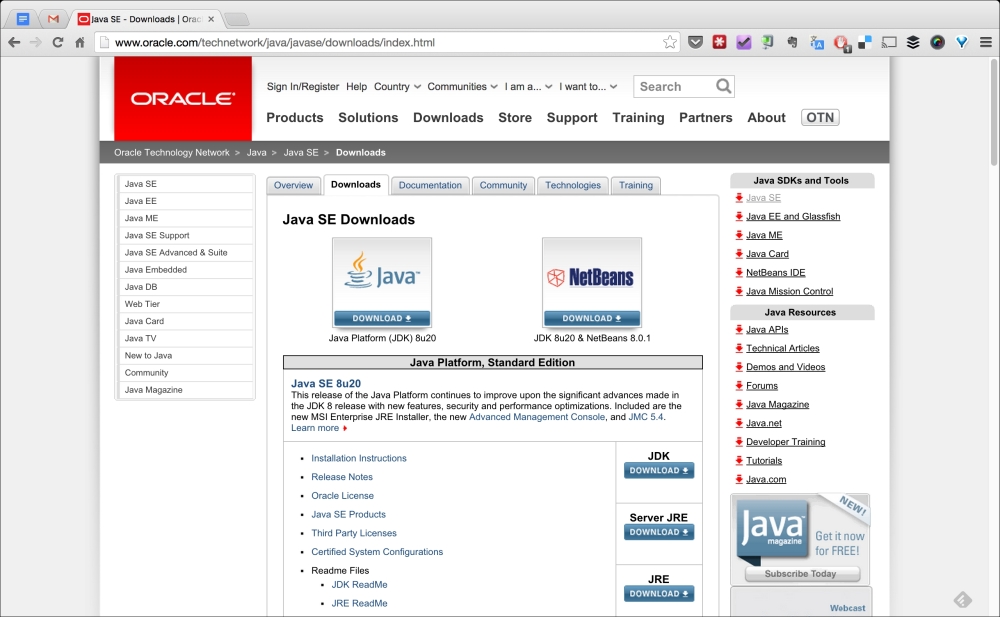The width and height of the screenshot is (1000, 617).
Task: Open the Oracle License link
Action: tap(342, 496)
